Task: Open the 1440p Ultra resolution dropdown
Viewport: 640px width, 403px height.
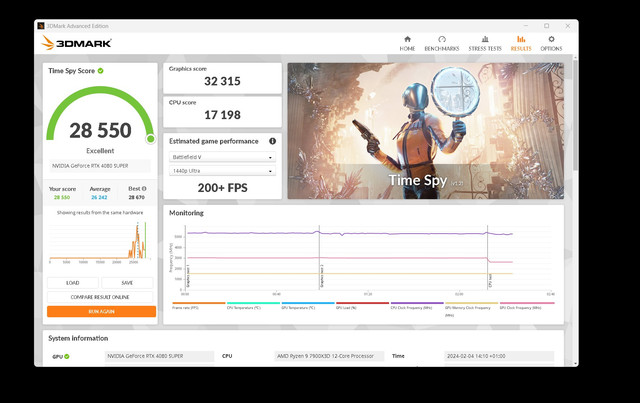Action: (x=222, y=171)
